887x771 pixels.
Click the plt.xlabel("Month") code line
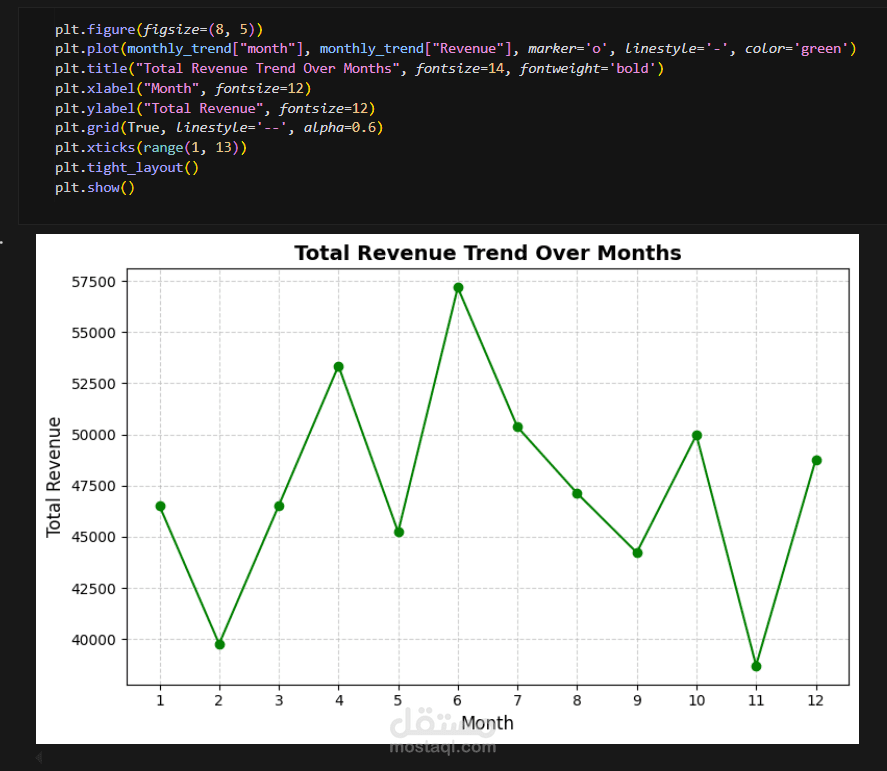183,88
